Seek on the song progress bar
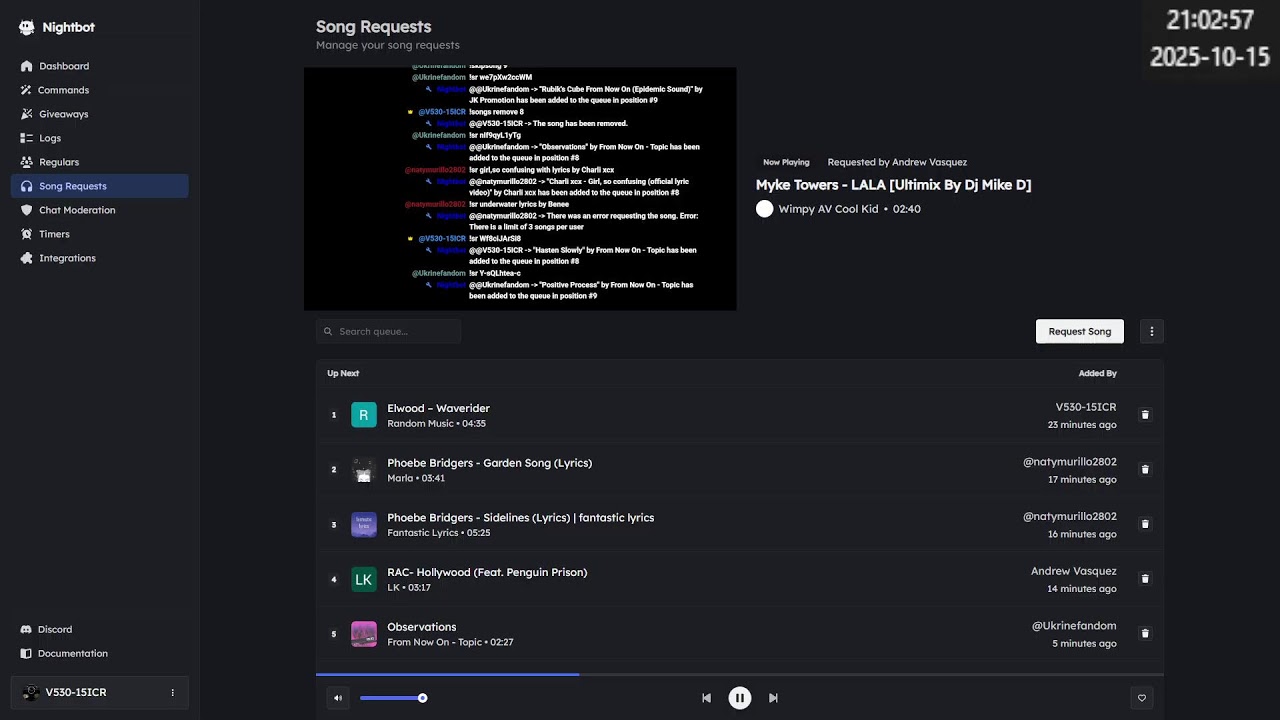 click(x=740, y=675)
